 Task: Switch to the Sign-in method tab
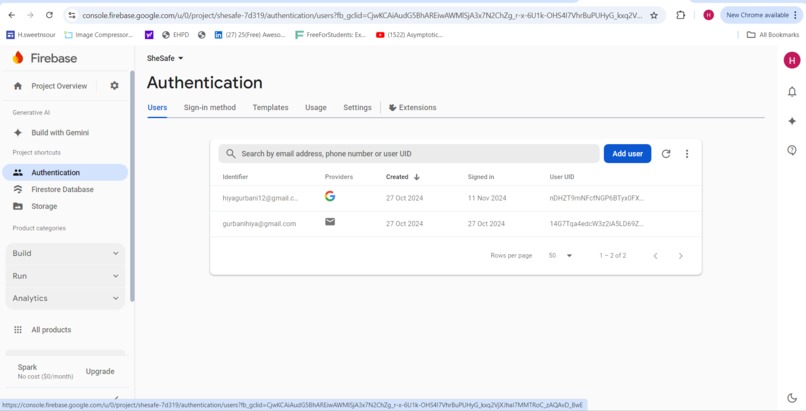pos(210,107)
